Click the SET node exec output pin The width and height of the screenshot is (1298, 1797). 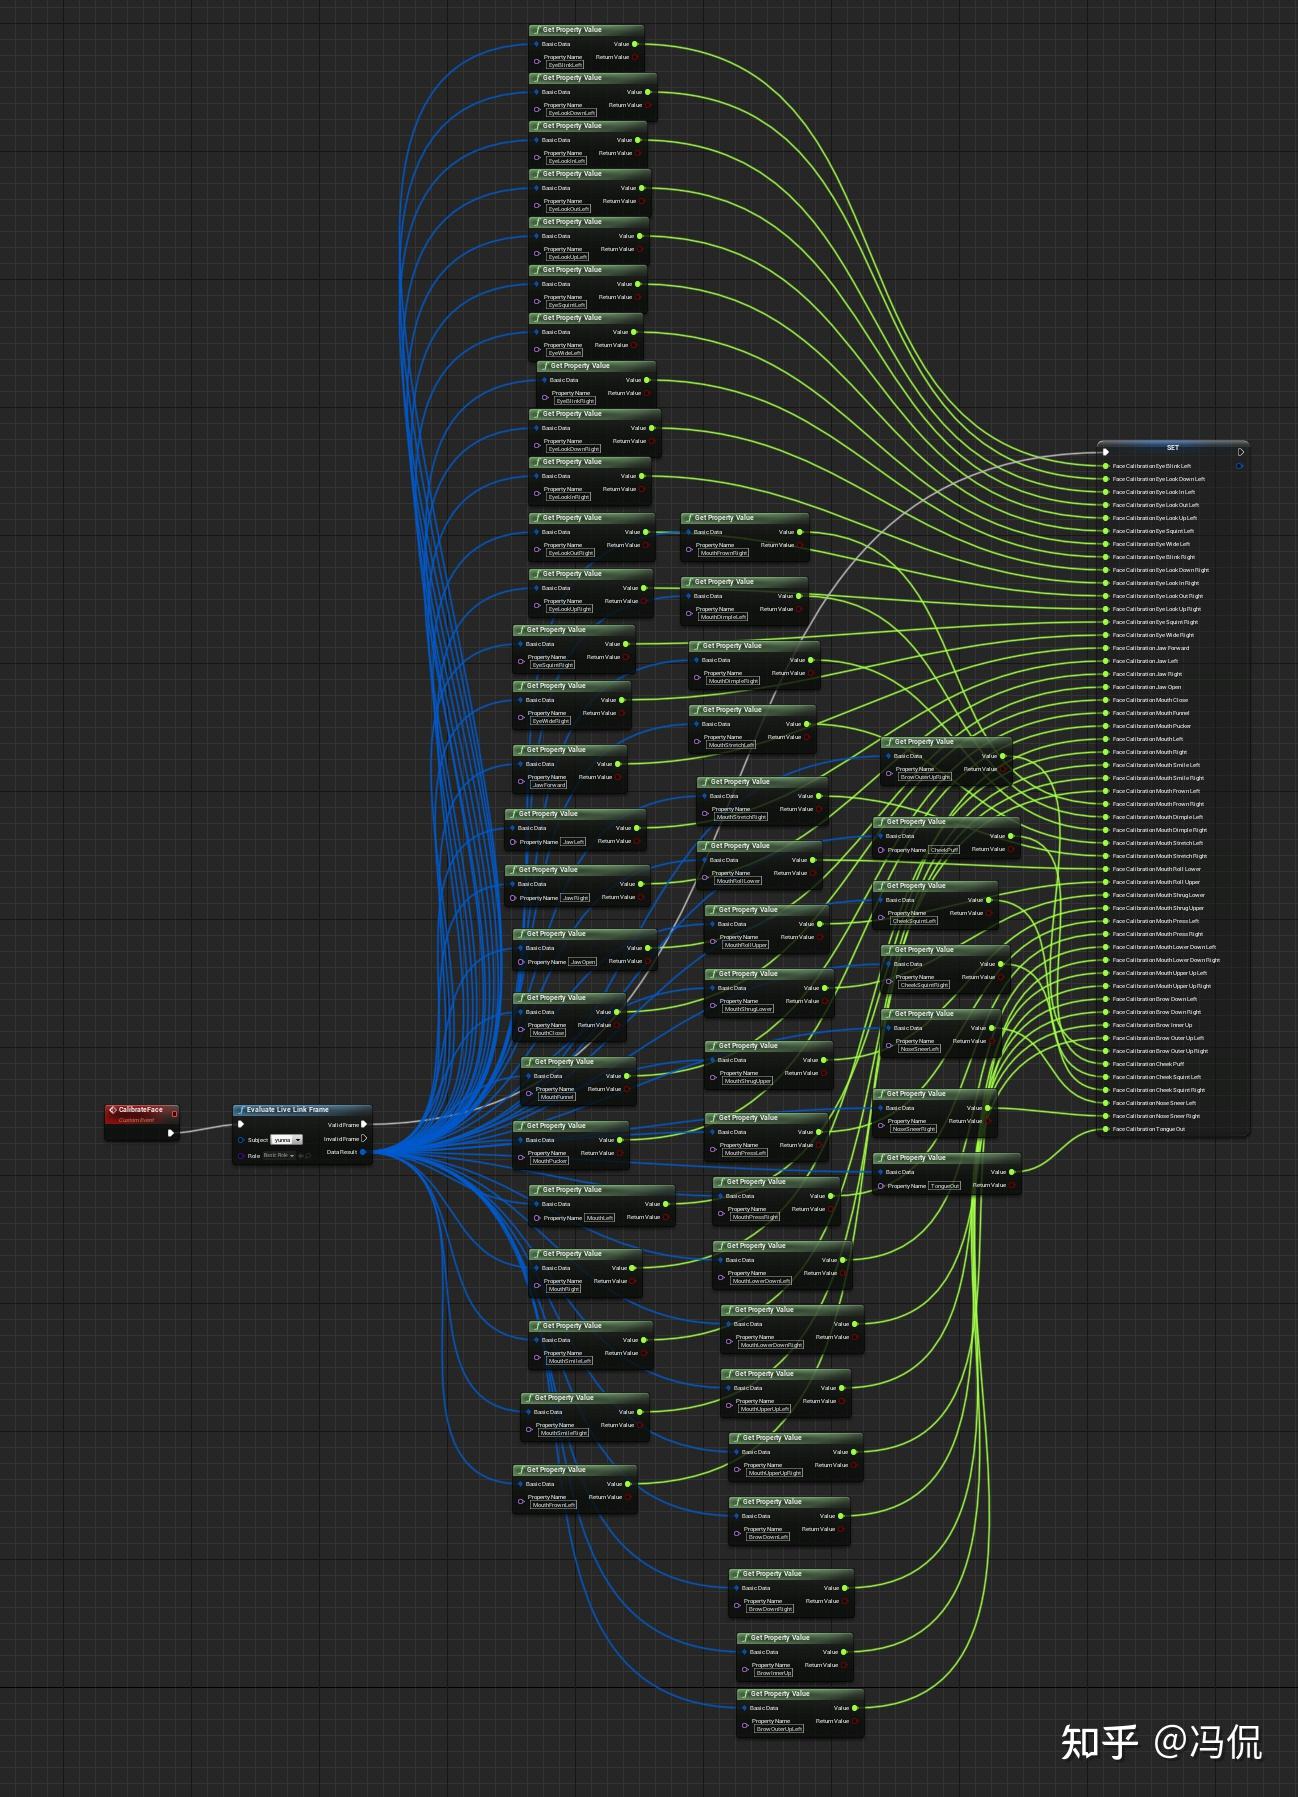pos(1241,452)
